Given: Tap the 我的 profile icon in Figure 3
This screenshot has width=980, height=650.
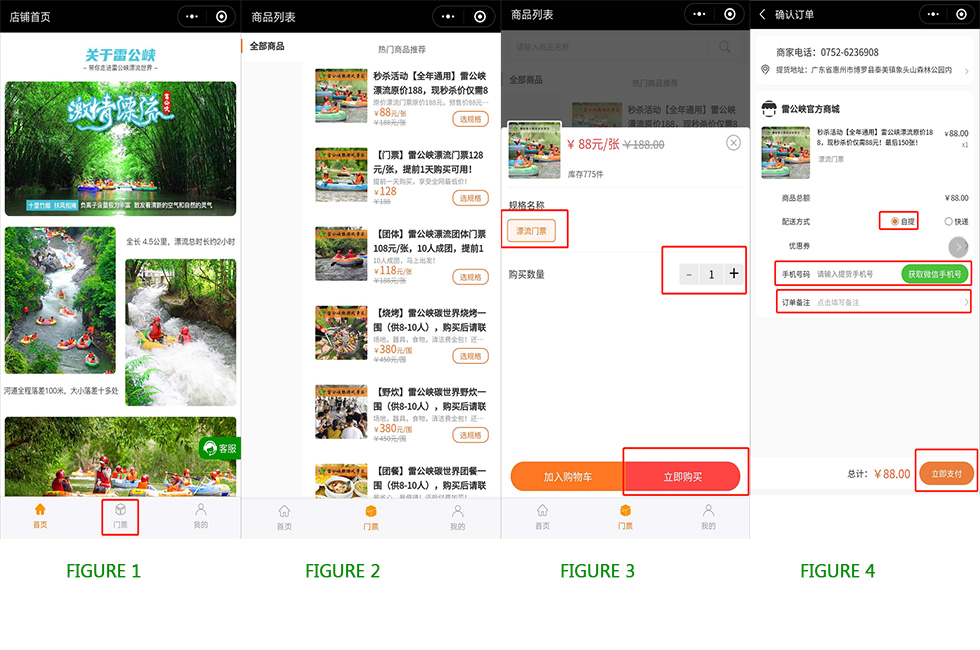Looking at the screenshot, I should pos(708,511).
